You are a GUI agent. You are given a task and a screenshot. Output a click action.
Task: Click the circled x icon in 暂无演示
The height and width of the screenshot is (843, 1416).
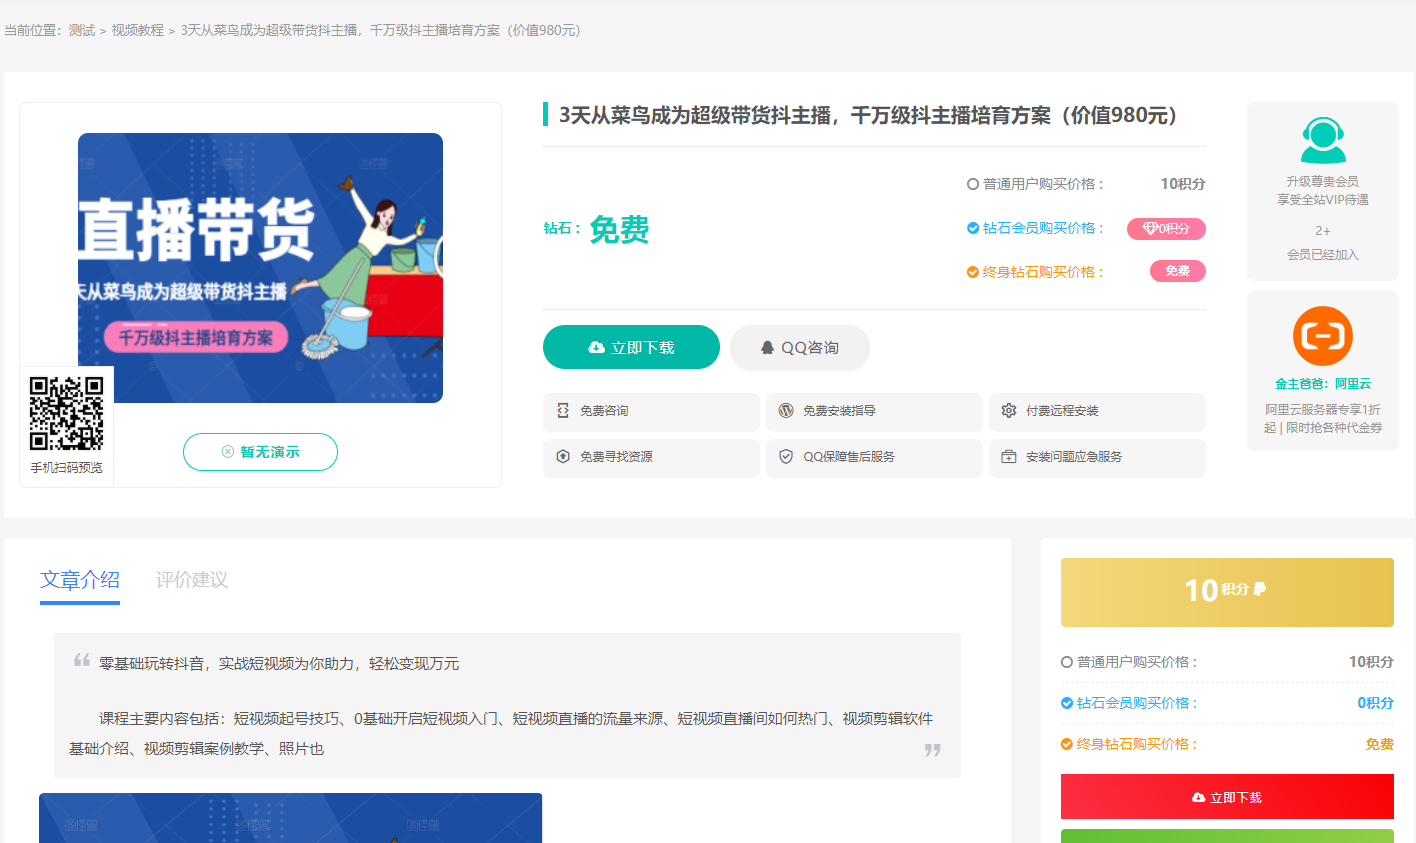pos(228,452)
